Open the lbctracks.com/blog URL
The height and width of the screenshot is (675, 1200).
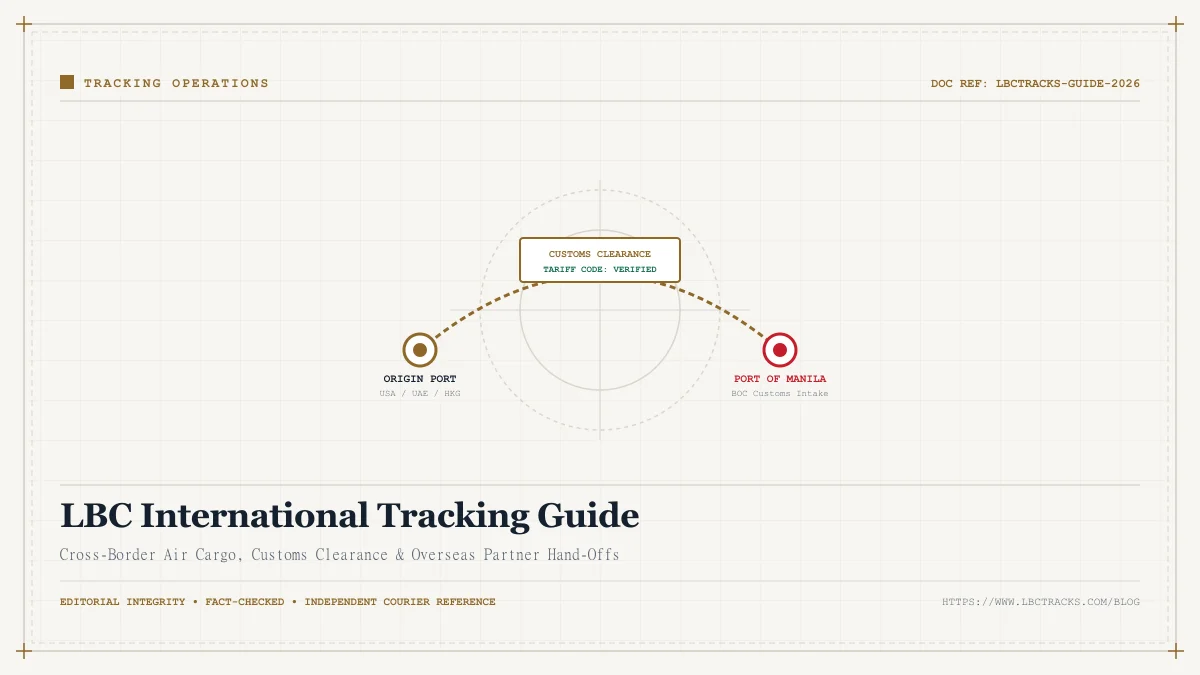pyautogui.click(x=1041, y=602)
